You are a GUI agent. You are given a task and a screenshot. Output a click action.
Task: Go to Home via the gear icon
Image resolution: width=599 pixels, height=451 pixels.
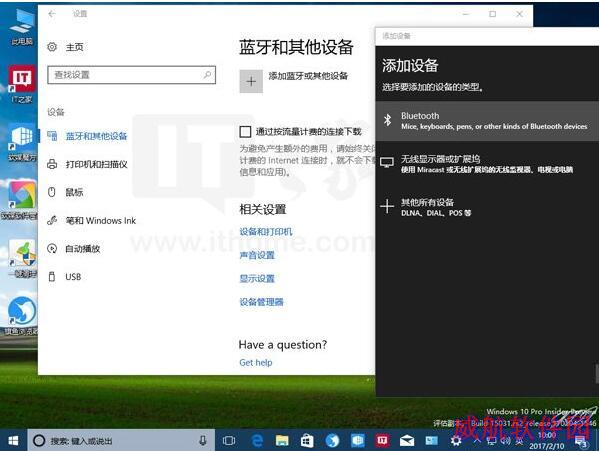[x=52, y=47]
